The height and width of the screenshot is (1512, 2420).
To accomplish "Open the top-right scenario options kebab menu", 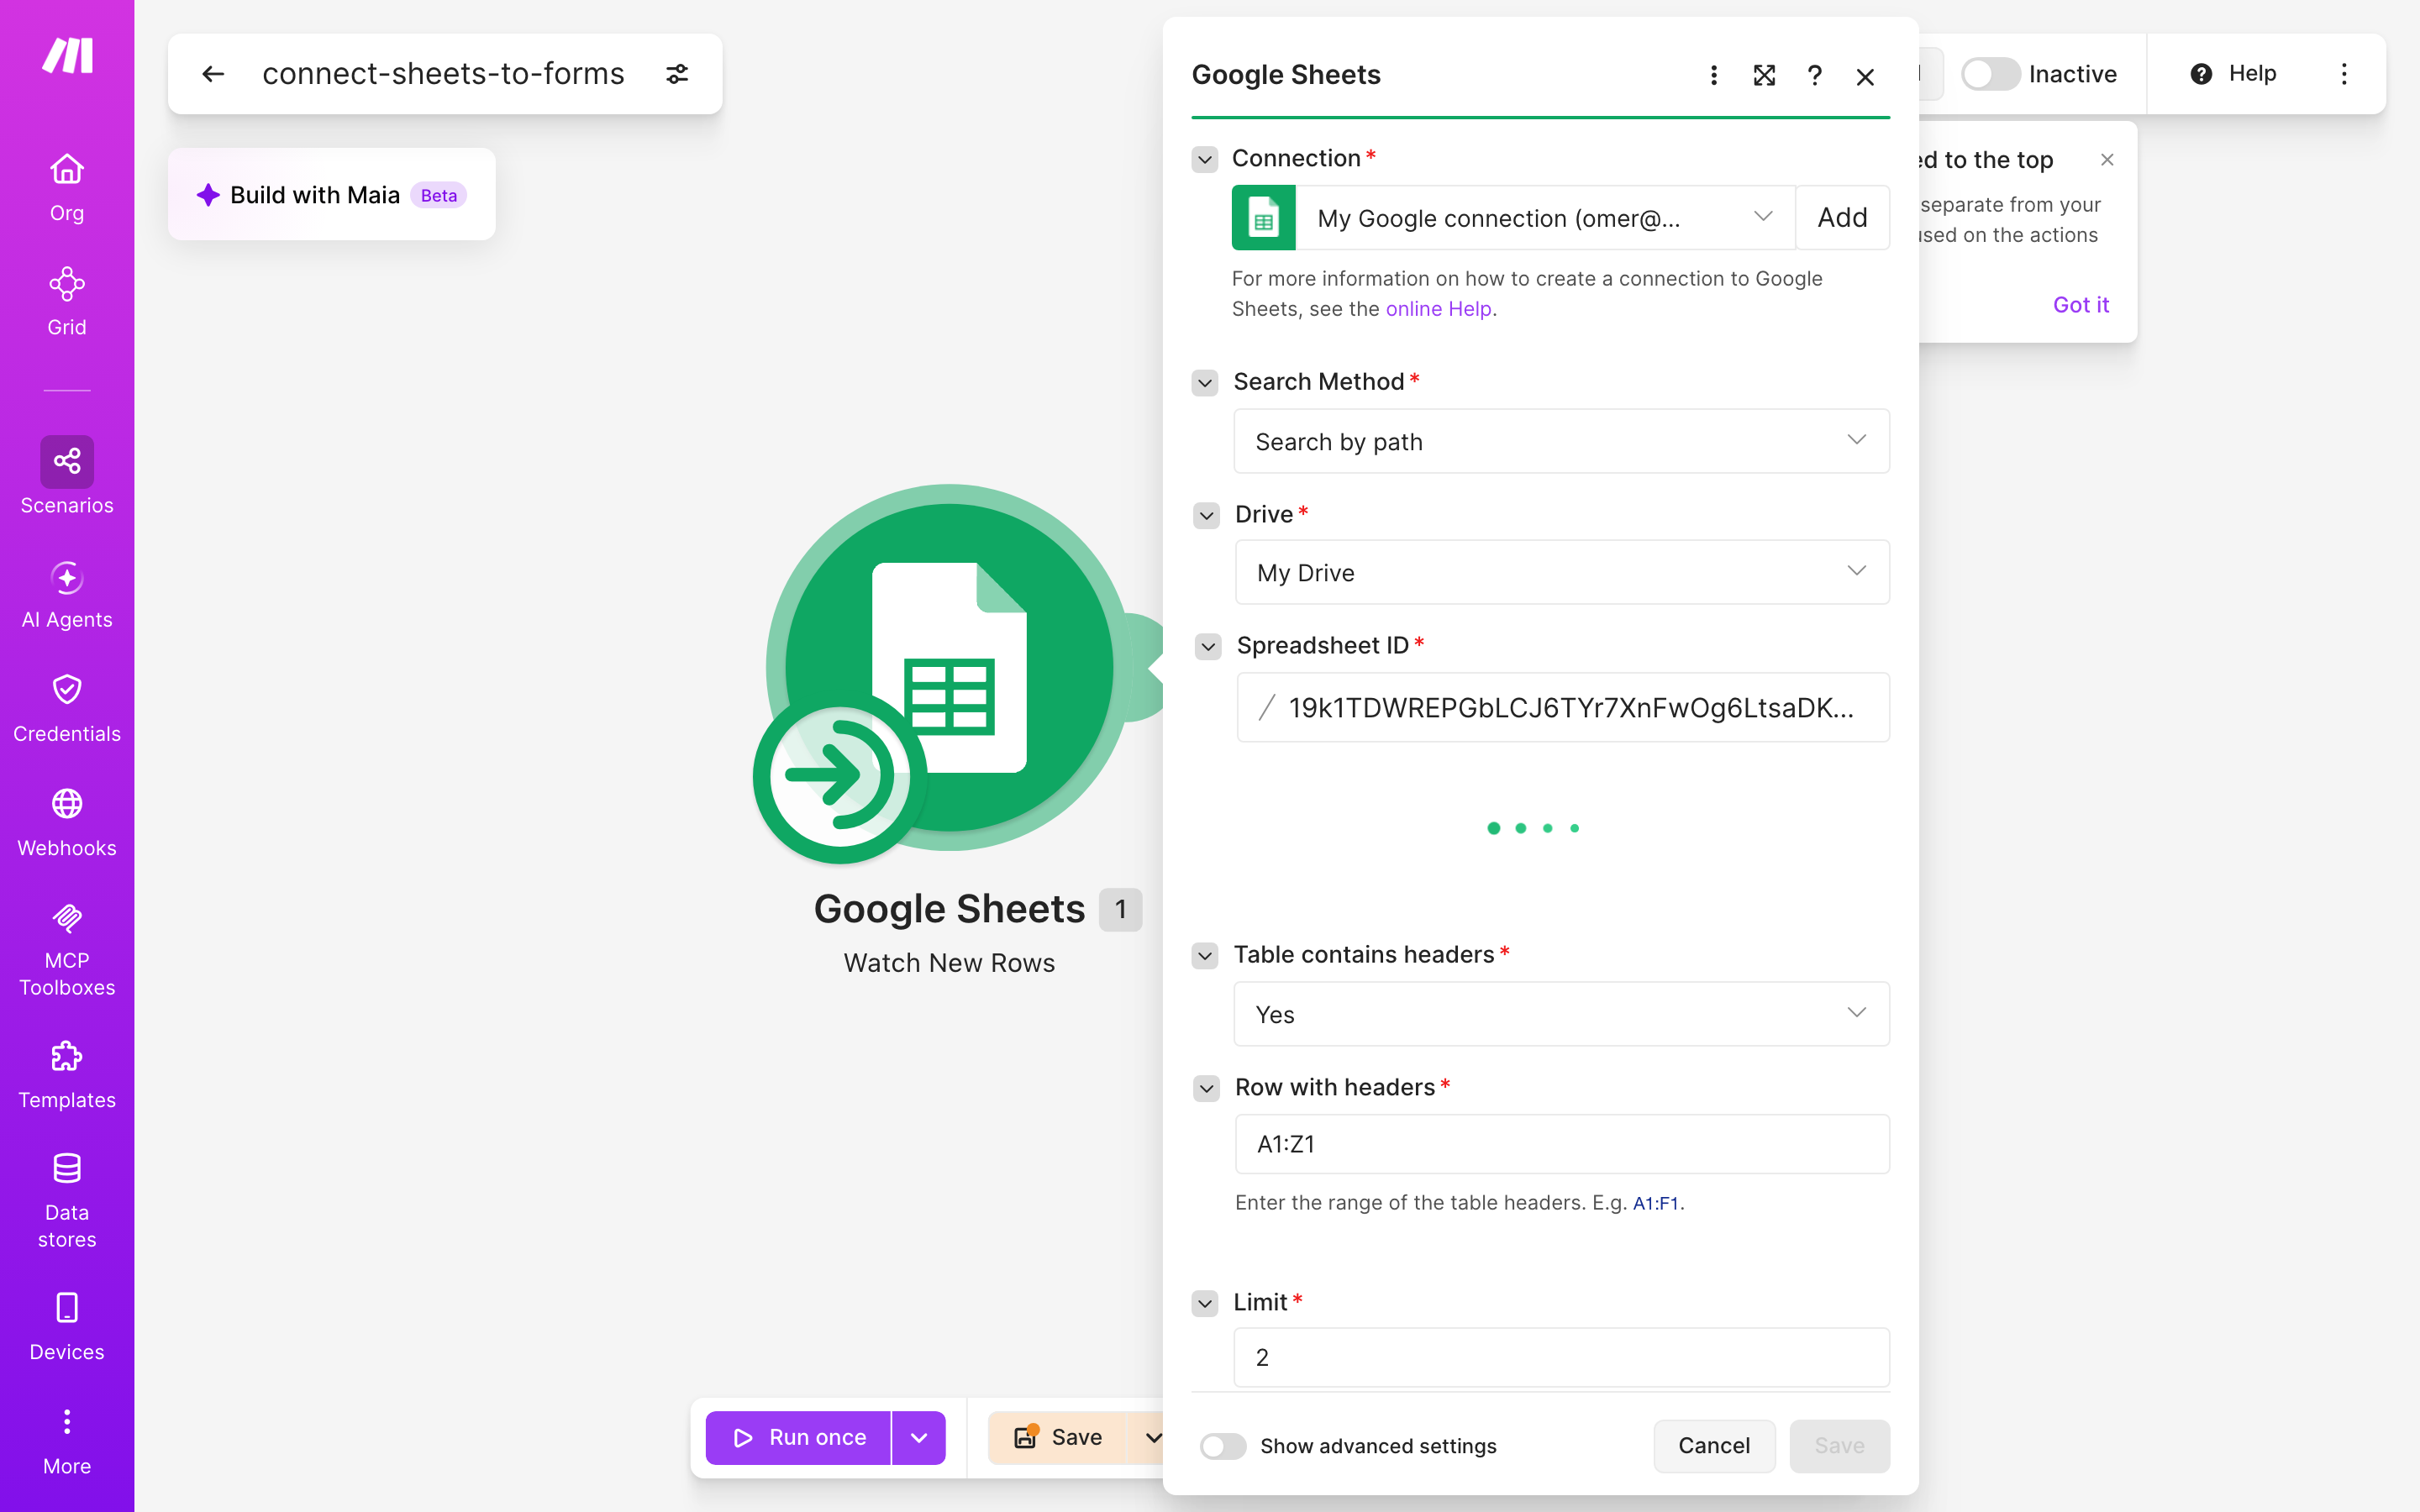I will click(2344, 74).
